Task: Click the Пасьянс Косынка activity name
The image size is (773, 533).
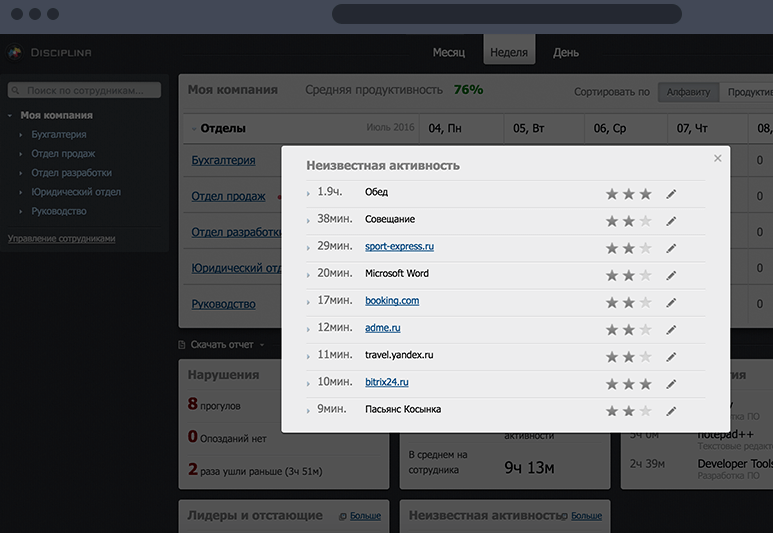Action: point(403,409)
